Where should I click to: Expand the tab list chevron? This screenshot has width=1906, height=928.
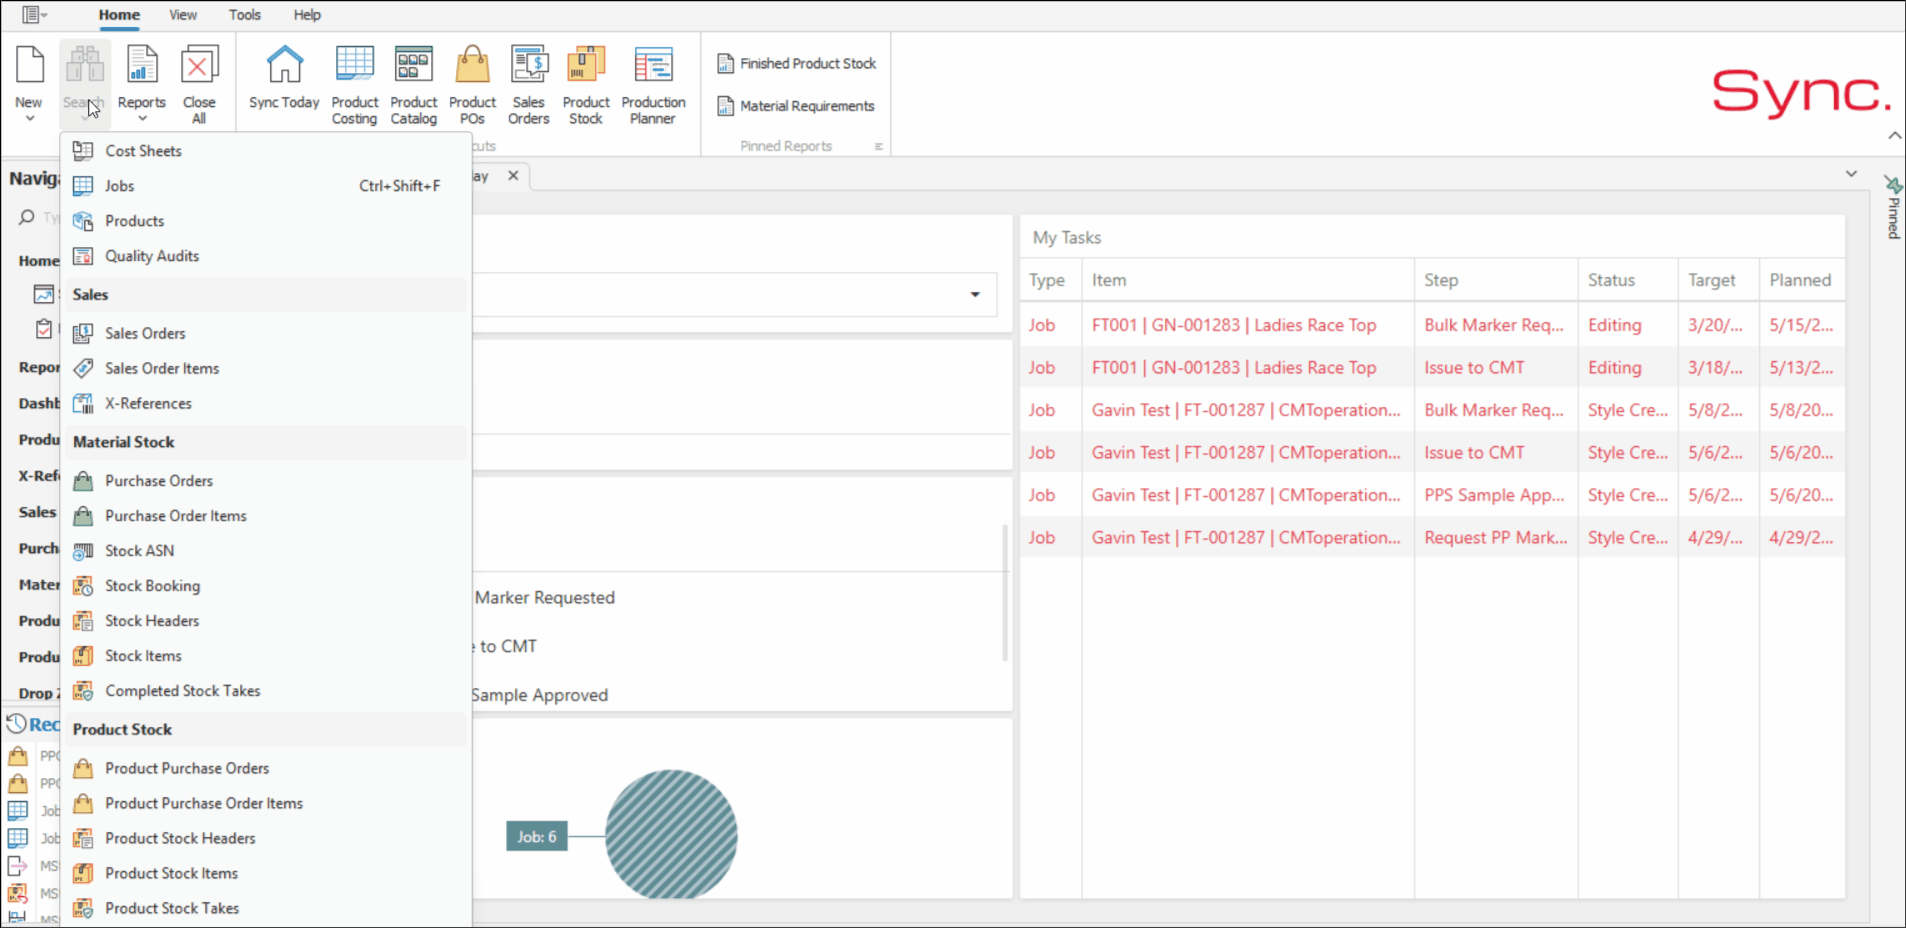tap(1851, 174)
